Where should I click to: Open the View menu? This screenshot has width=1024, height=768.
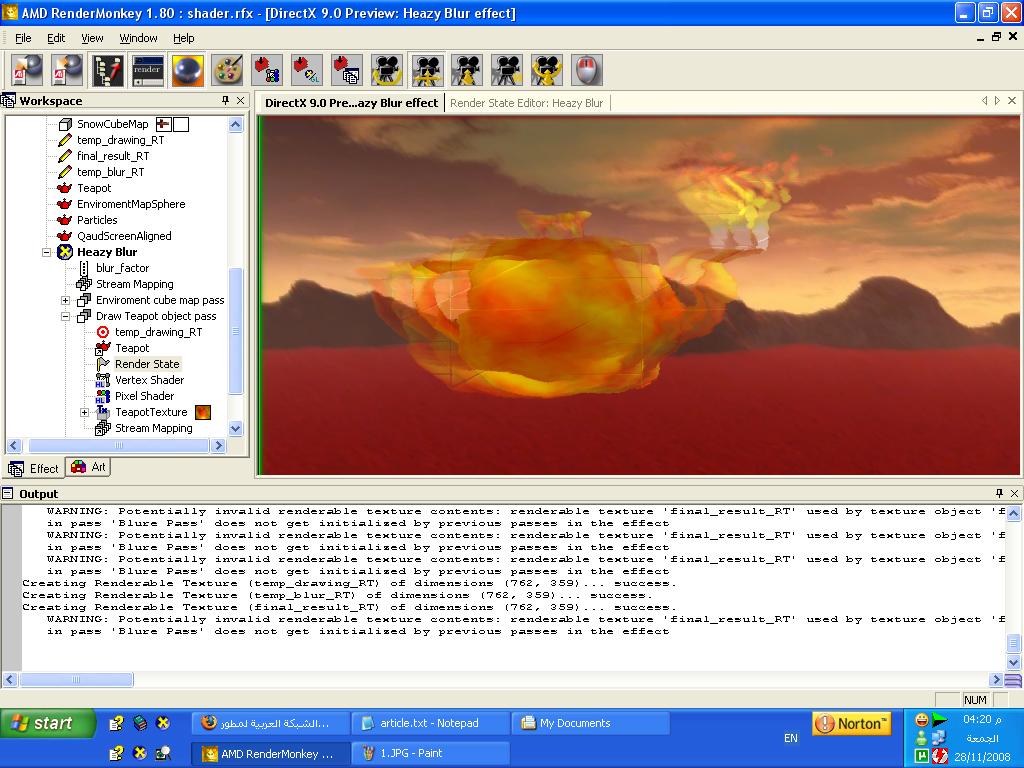click(x=92, y=38)
